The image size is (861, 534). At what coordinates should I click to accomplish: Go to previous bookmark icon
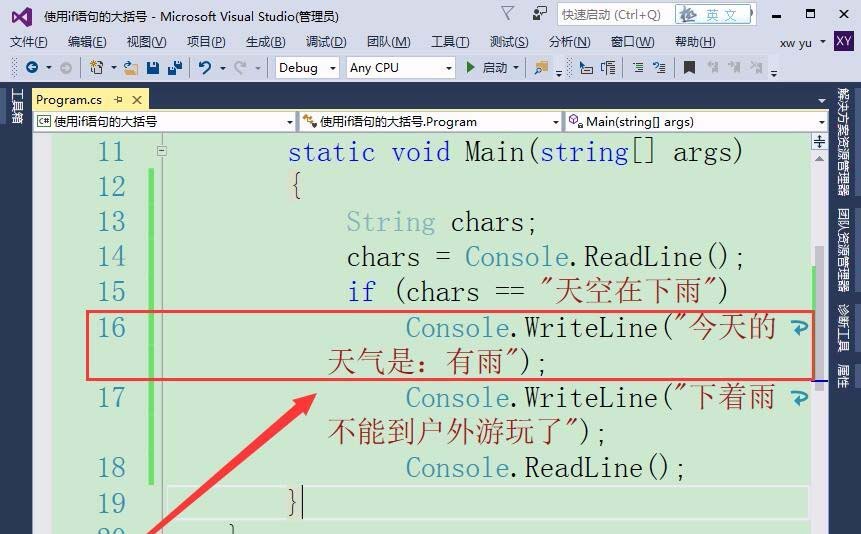tap(713, 68)
